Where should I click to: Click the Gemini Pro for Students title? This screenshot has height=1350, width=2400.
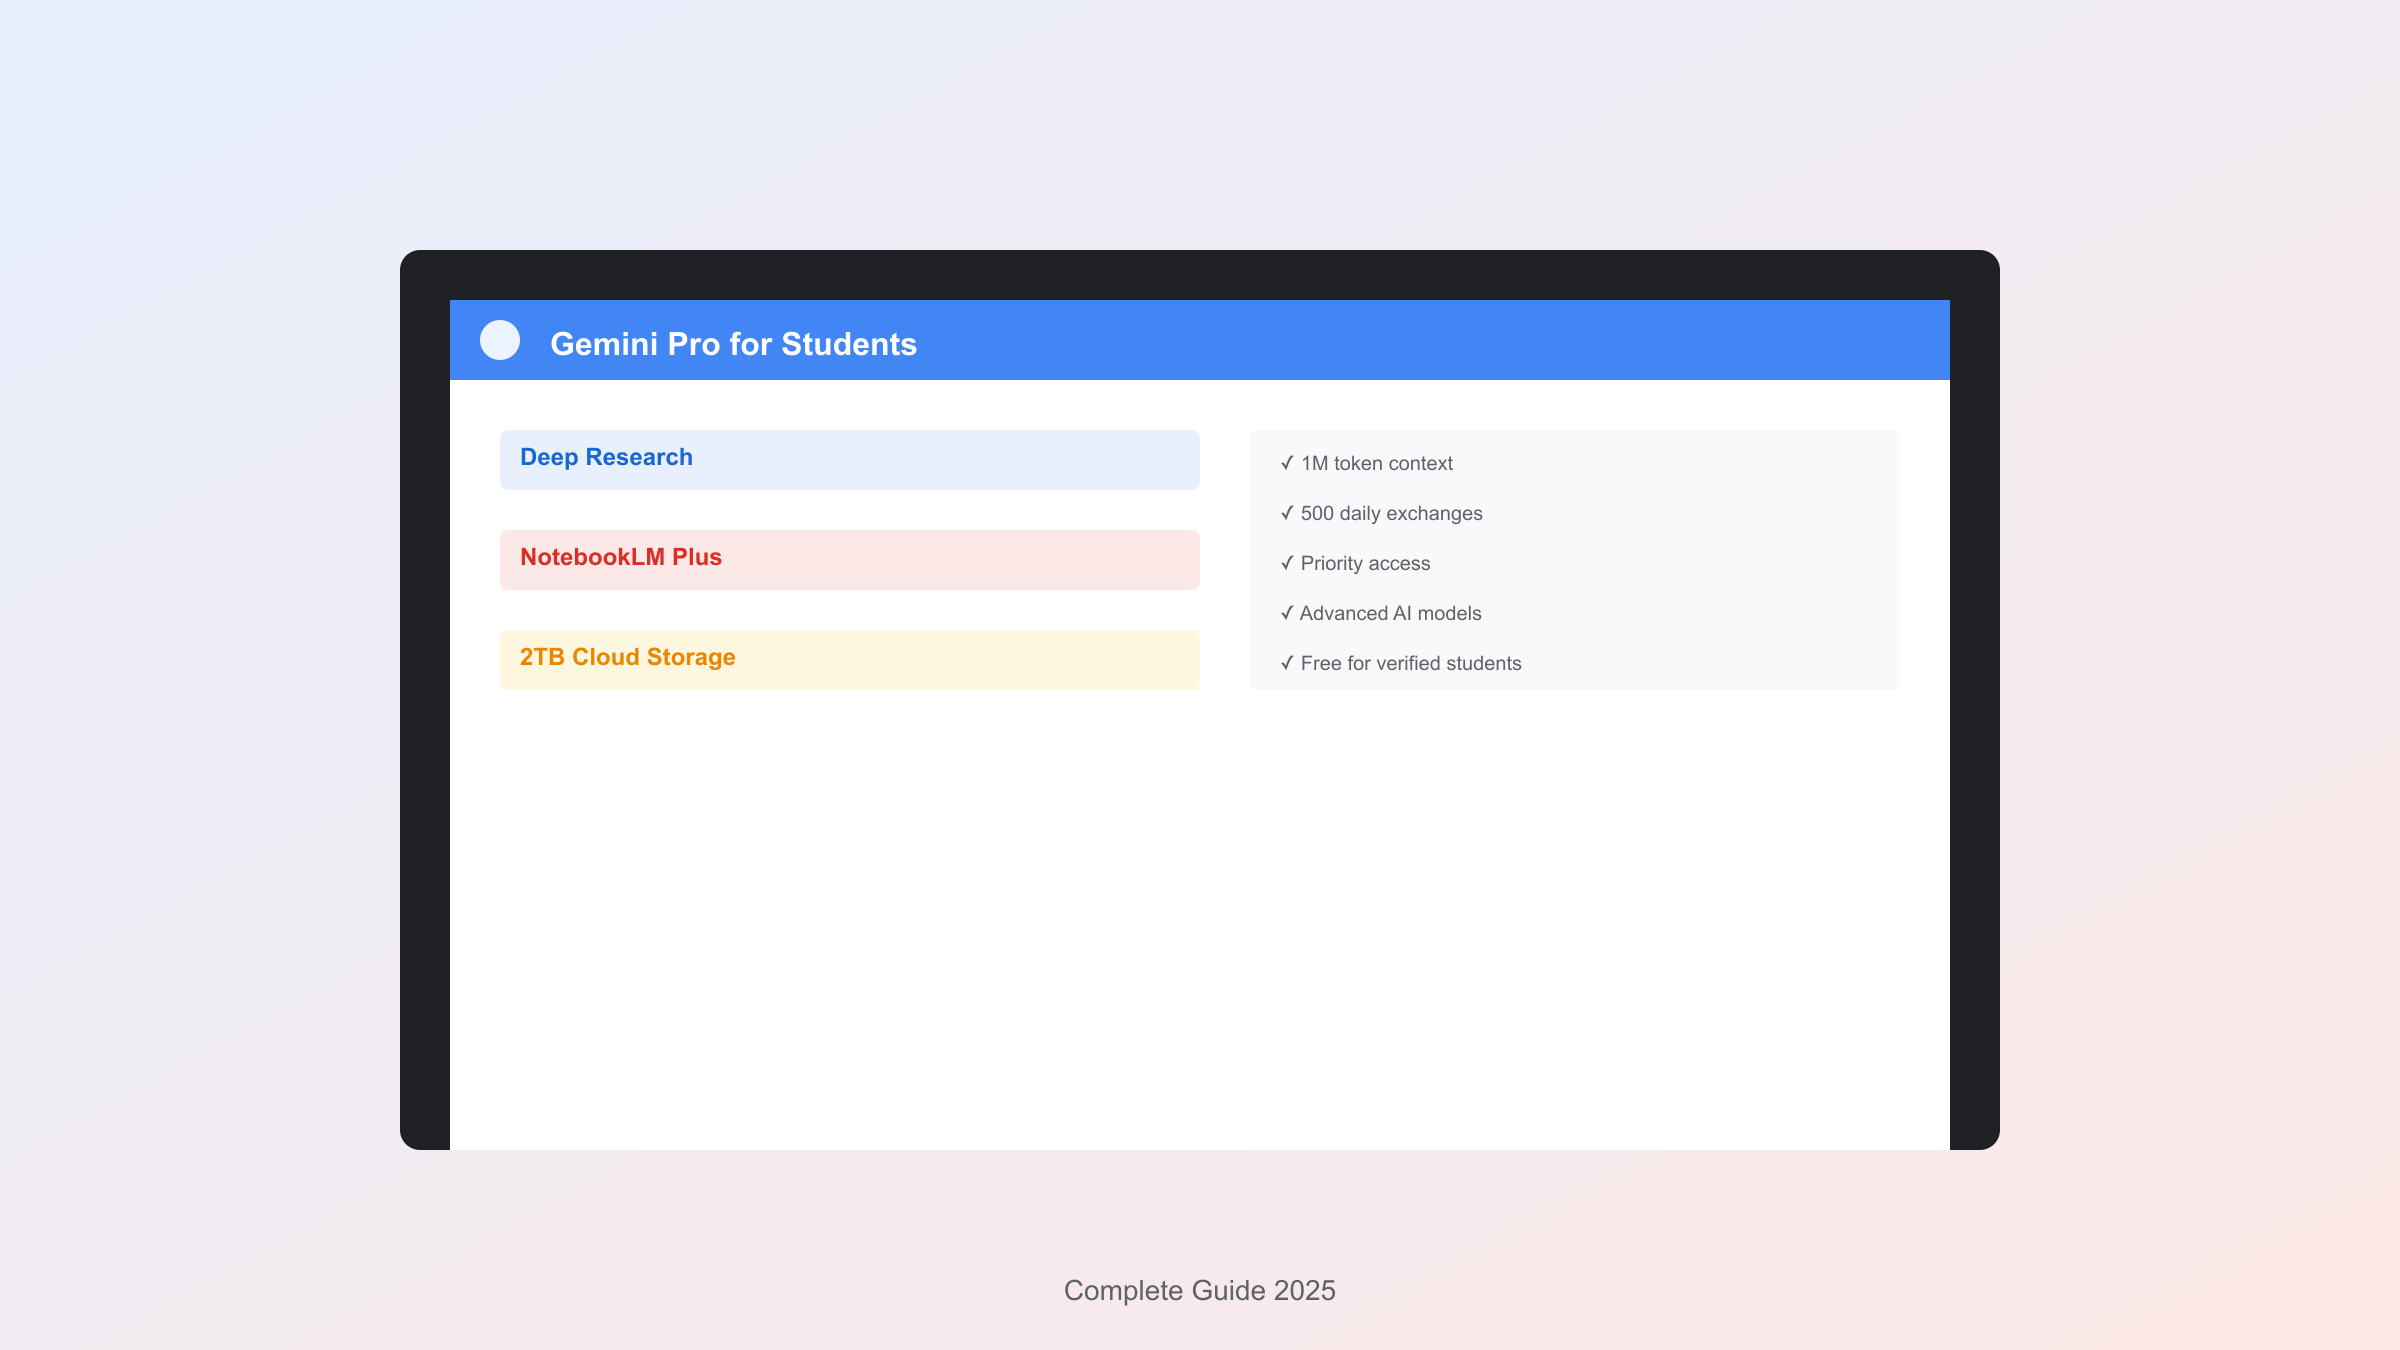[734, 343]
